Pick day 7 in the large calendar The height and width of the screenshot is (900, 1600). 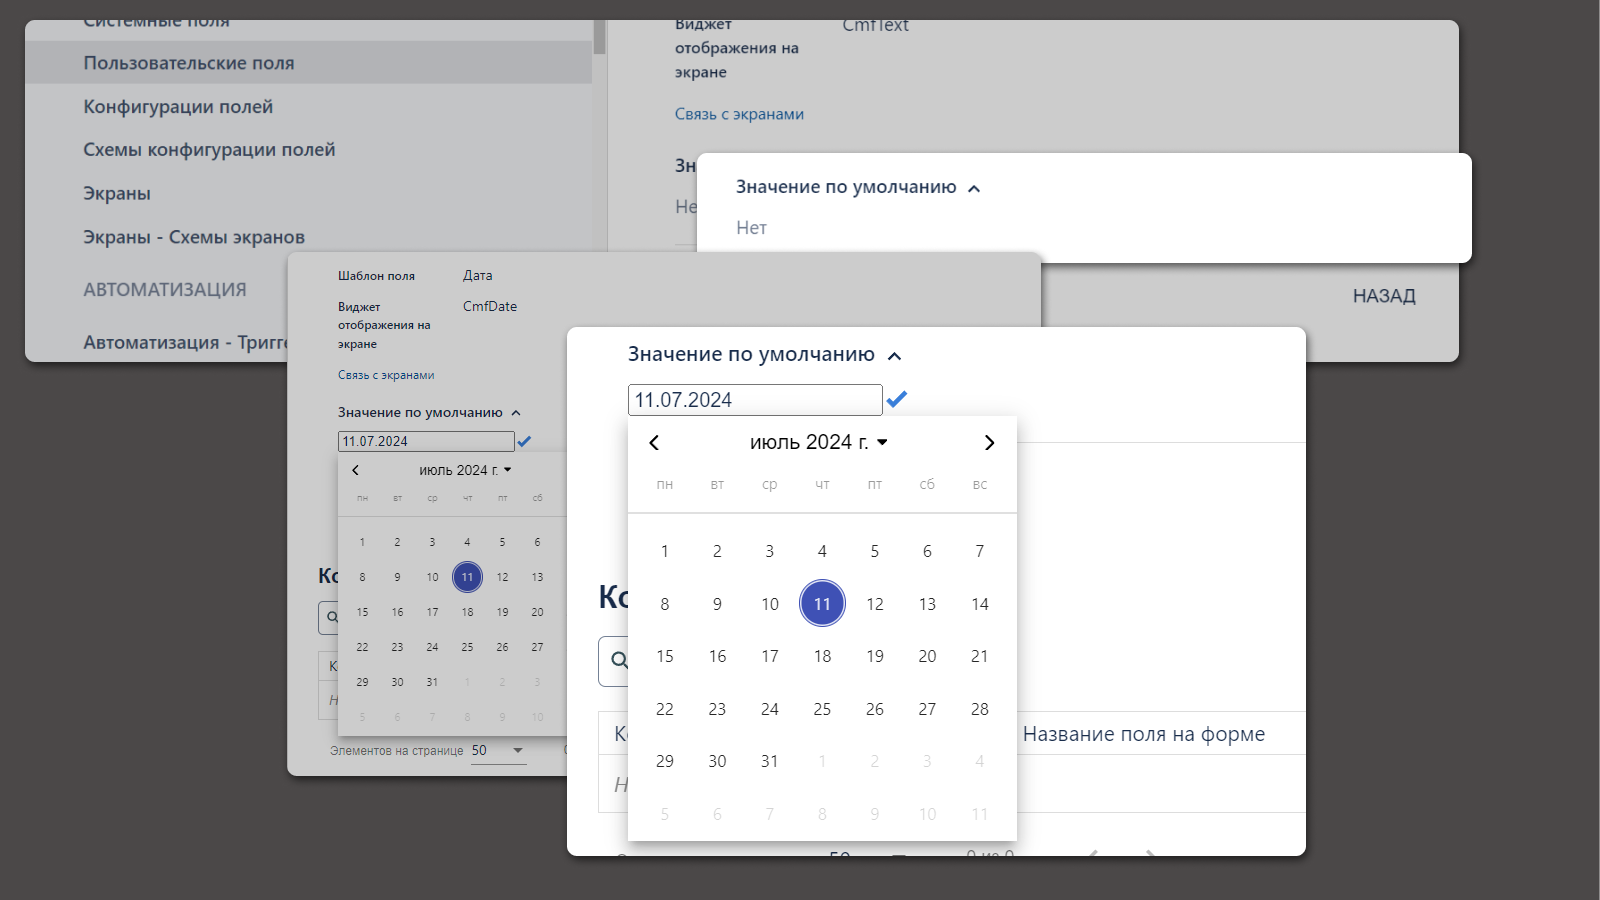pos(980,551)
